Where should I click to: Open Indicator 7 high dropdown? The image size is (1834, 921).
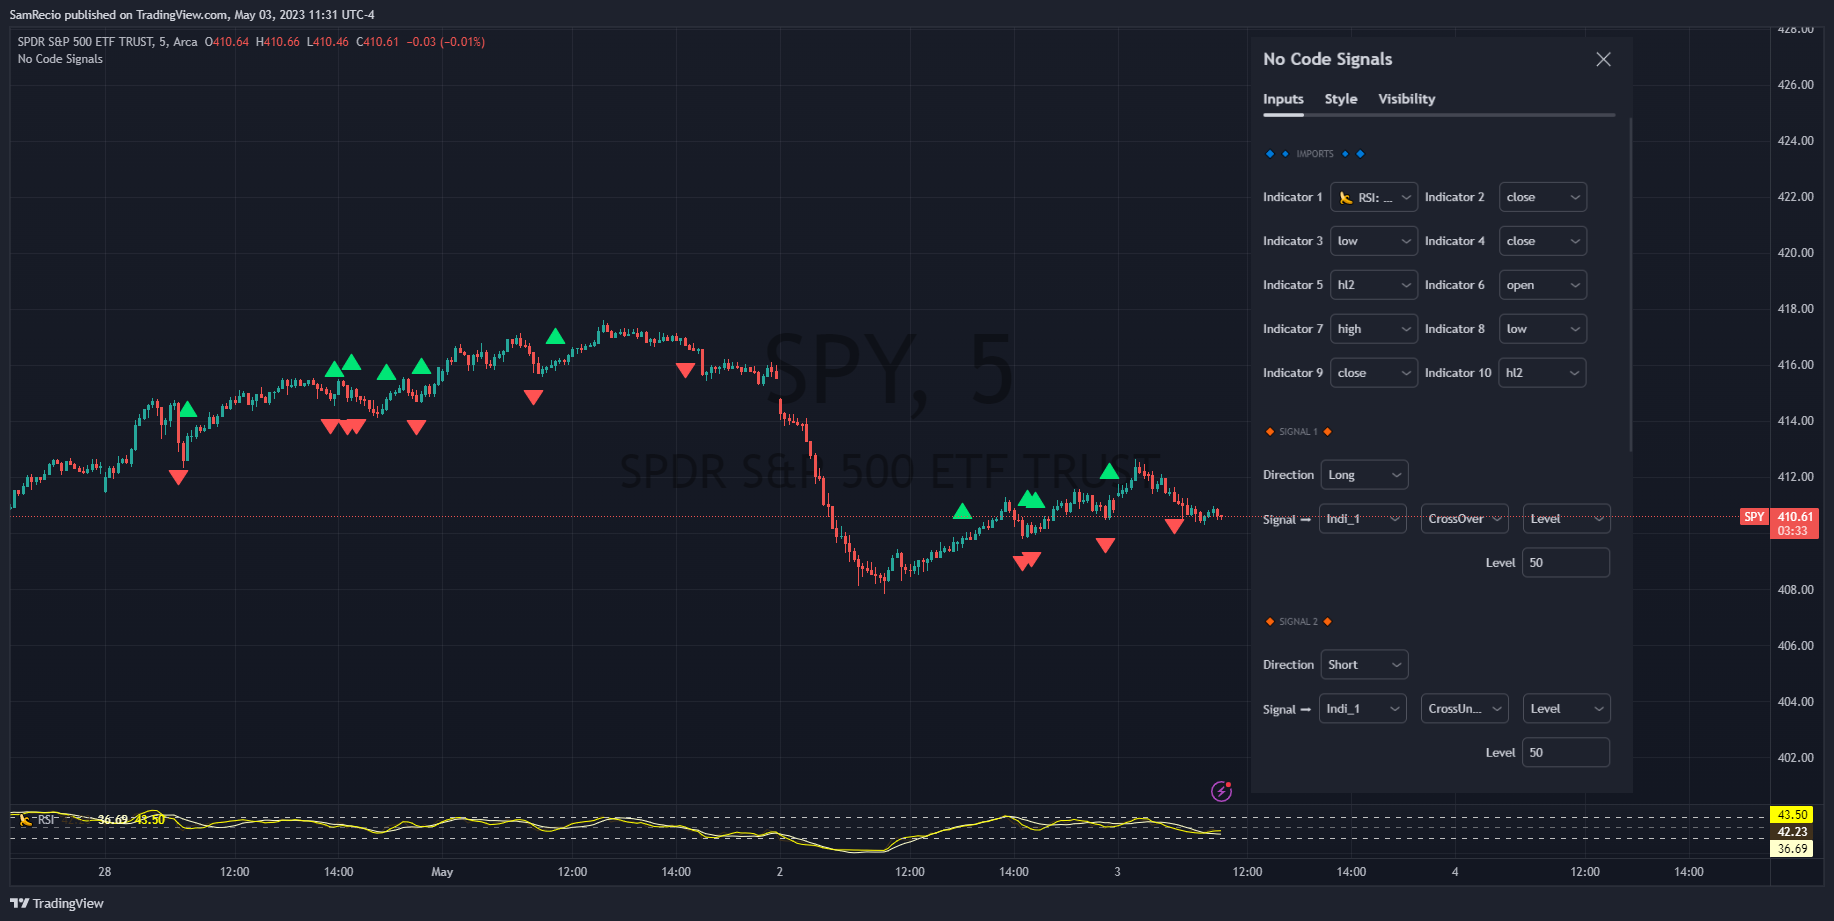point(1374,329)
